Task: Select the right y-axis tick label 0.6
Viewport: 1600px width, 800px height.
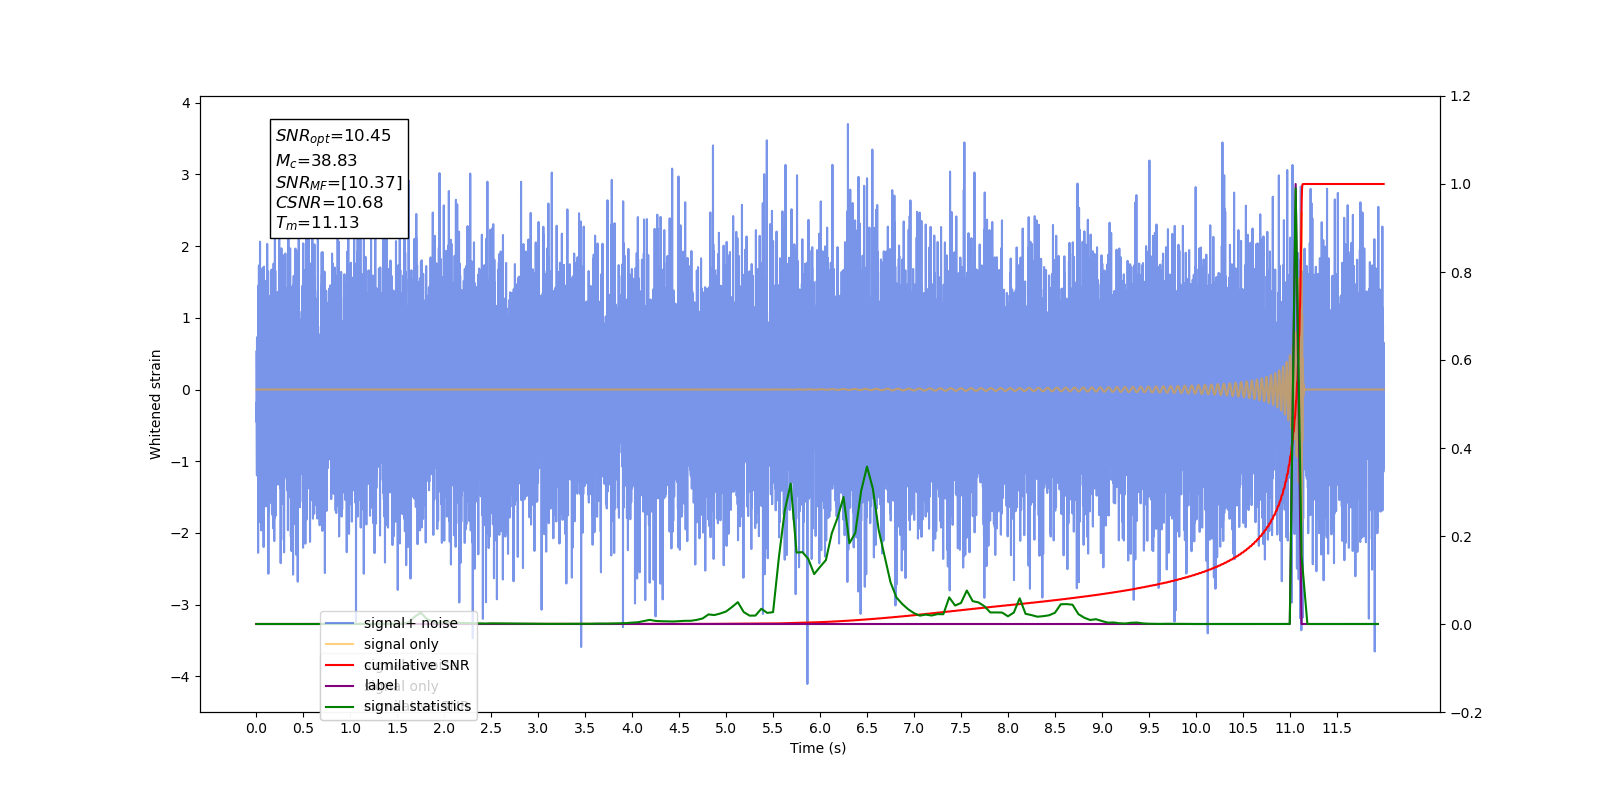Action: 1460,360
